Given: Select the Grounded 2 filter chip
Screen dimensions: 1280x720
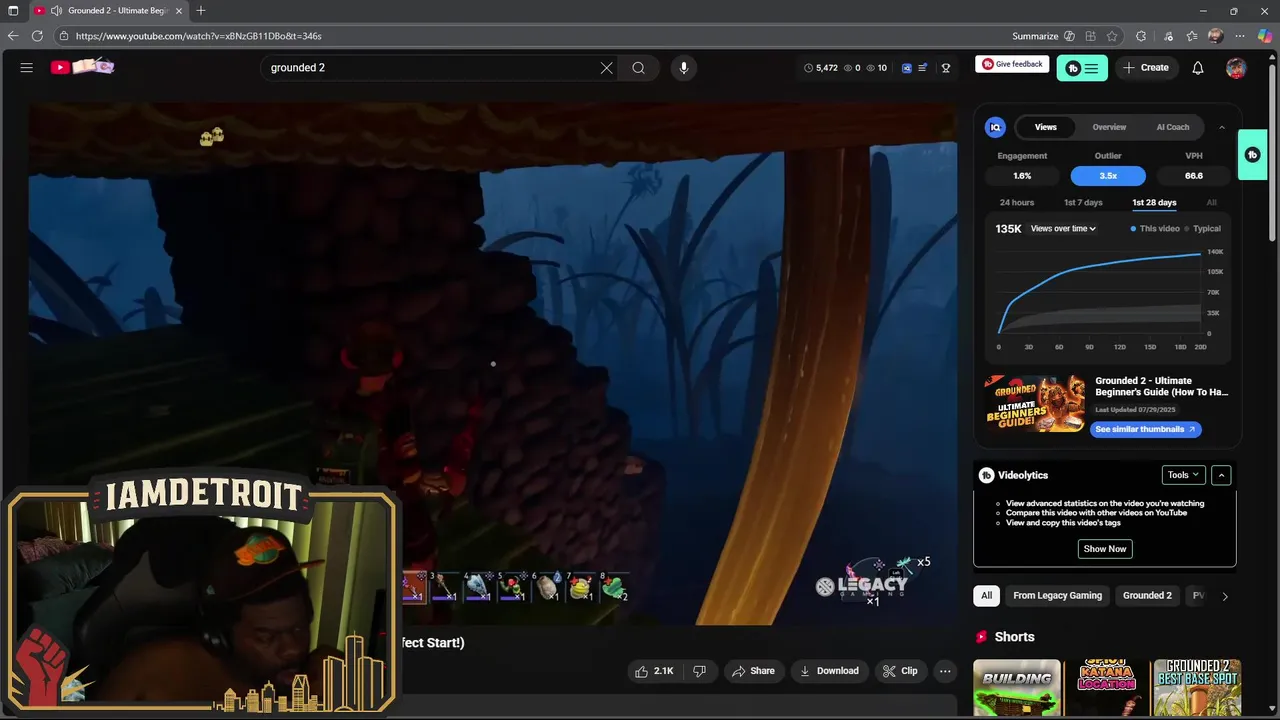Looking at the screenshot, I should coord(1147,596).
